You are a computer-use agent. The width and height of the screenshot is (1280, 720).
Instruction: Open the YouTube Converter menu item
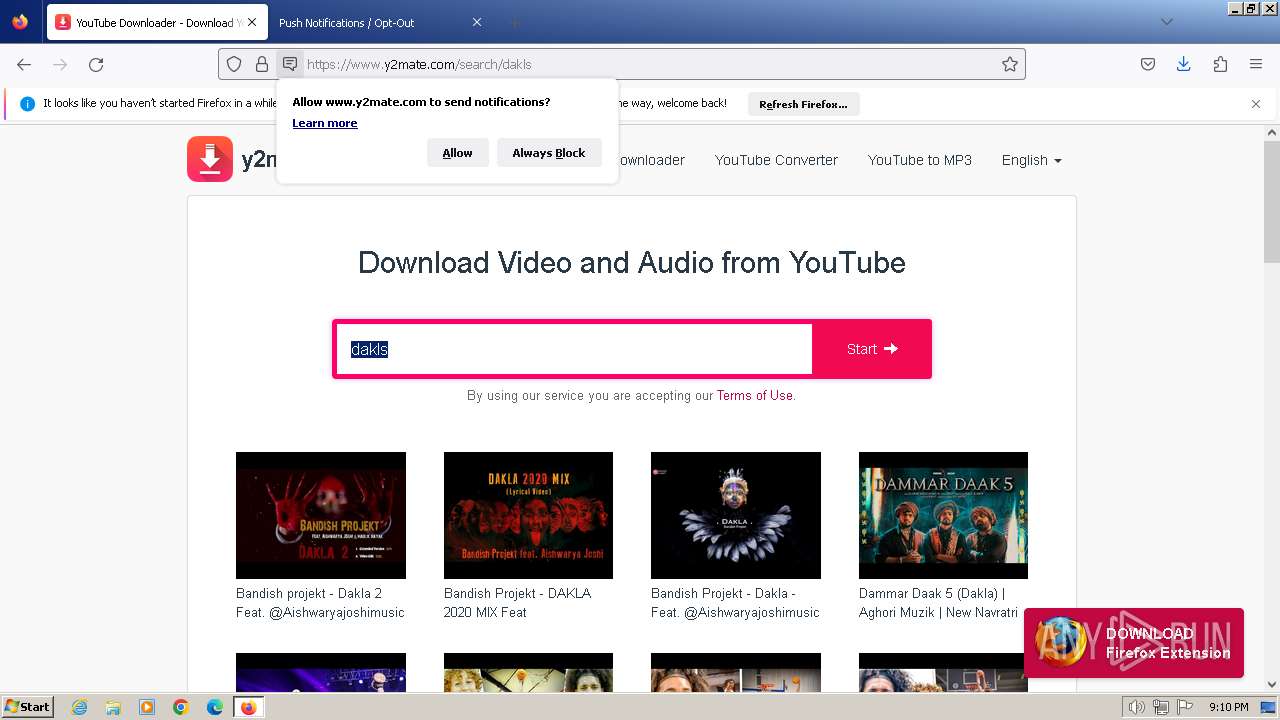[776, 160]
